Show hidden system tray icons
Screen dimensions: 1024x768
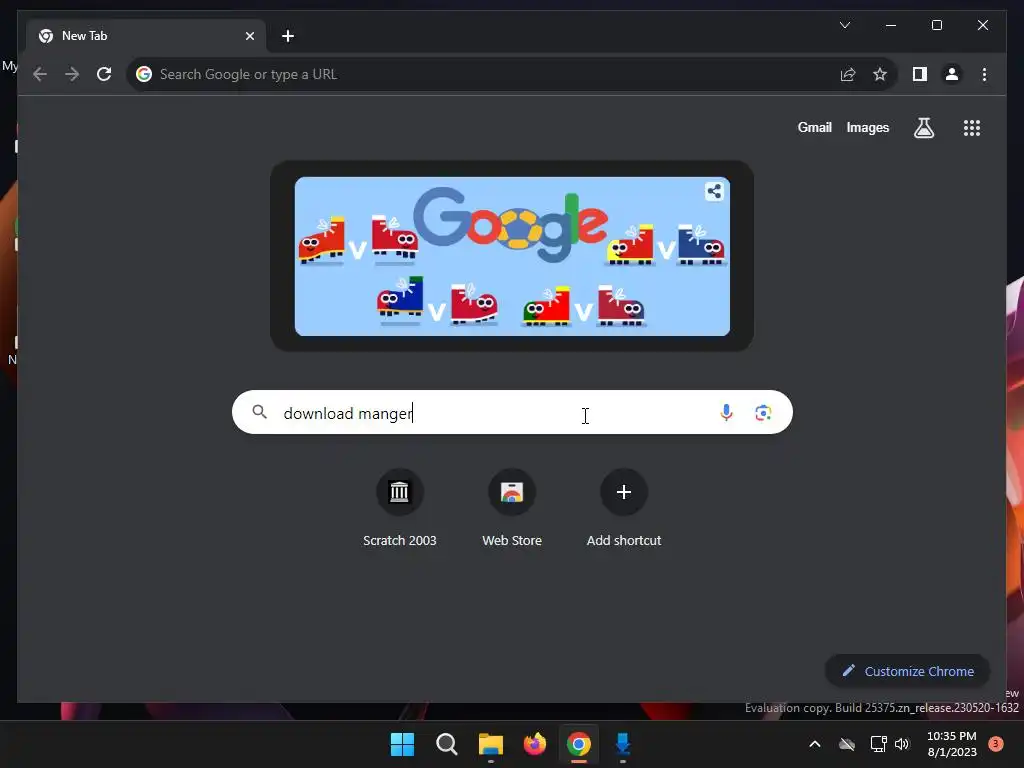coord(814,744)
